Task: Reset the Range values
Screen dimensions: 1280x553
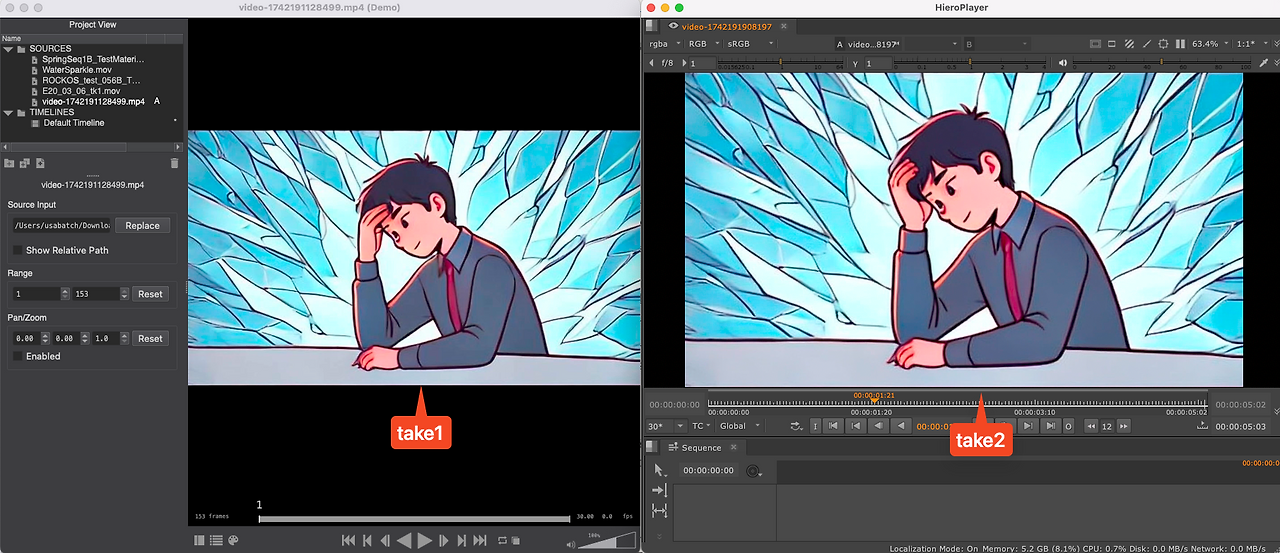Action: (150, 294)
